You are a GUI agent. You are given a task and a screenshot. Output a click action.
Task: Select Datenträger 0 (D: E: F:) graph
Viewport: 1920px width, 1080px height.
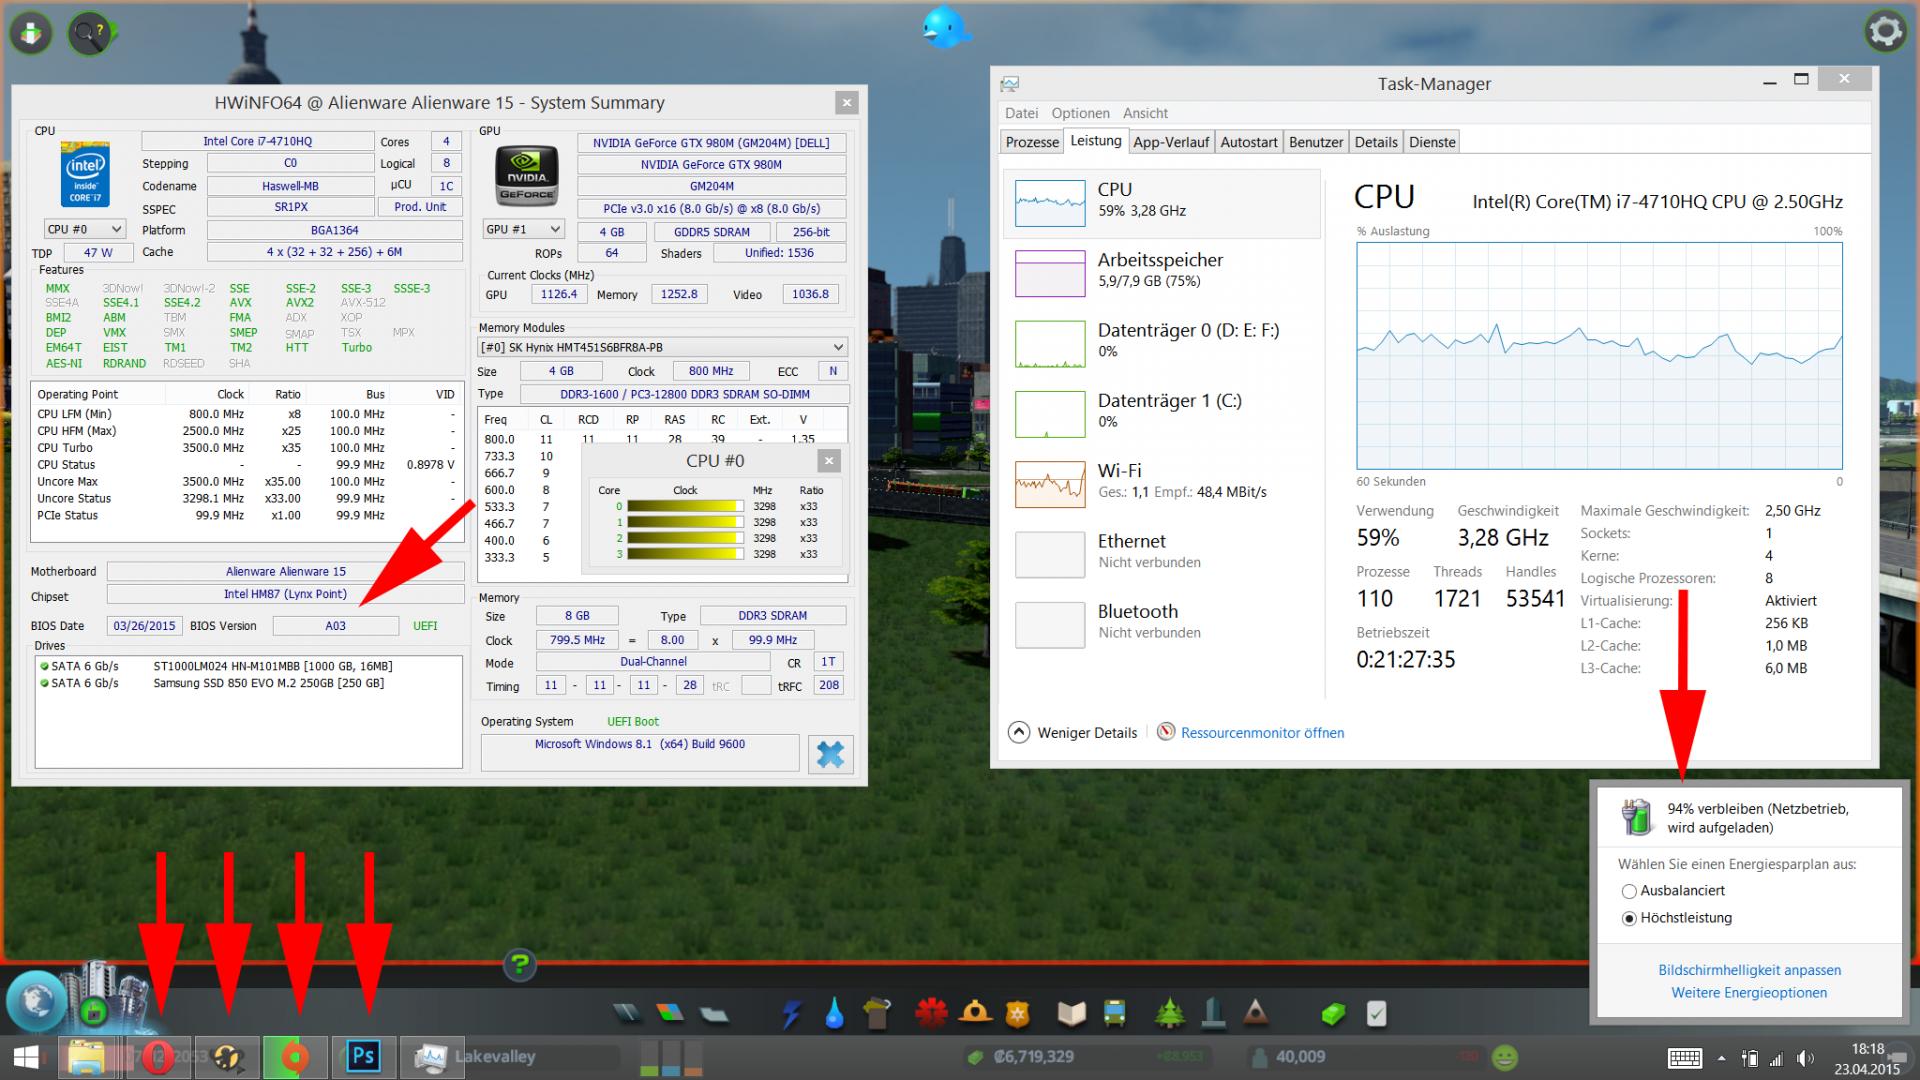pyautogui.click(x=1162, y=343)
